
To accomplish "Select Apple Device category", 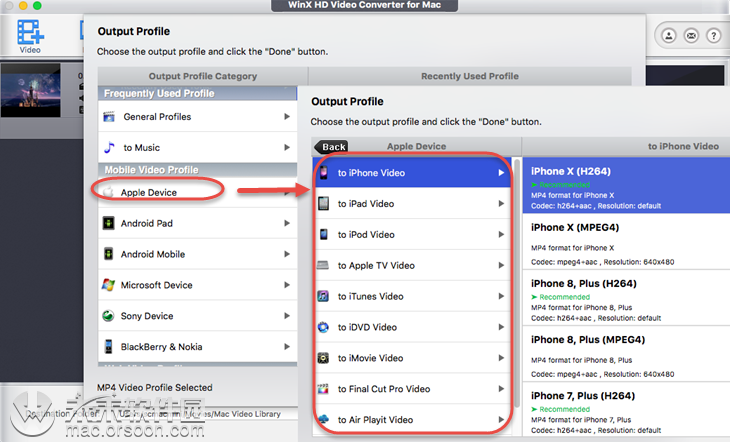I will click(x=197, y=192).
